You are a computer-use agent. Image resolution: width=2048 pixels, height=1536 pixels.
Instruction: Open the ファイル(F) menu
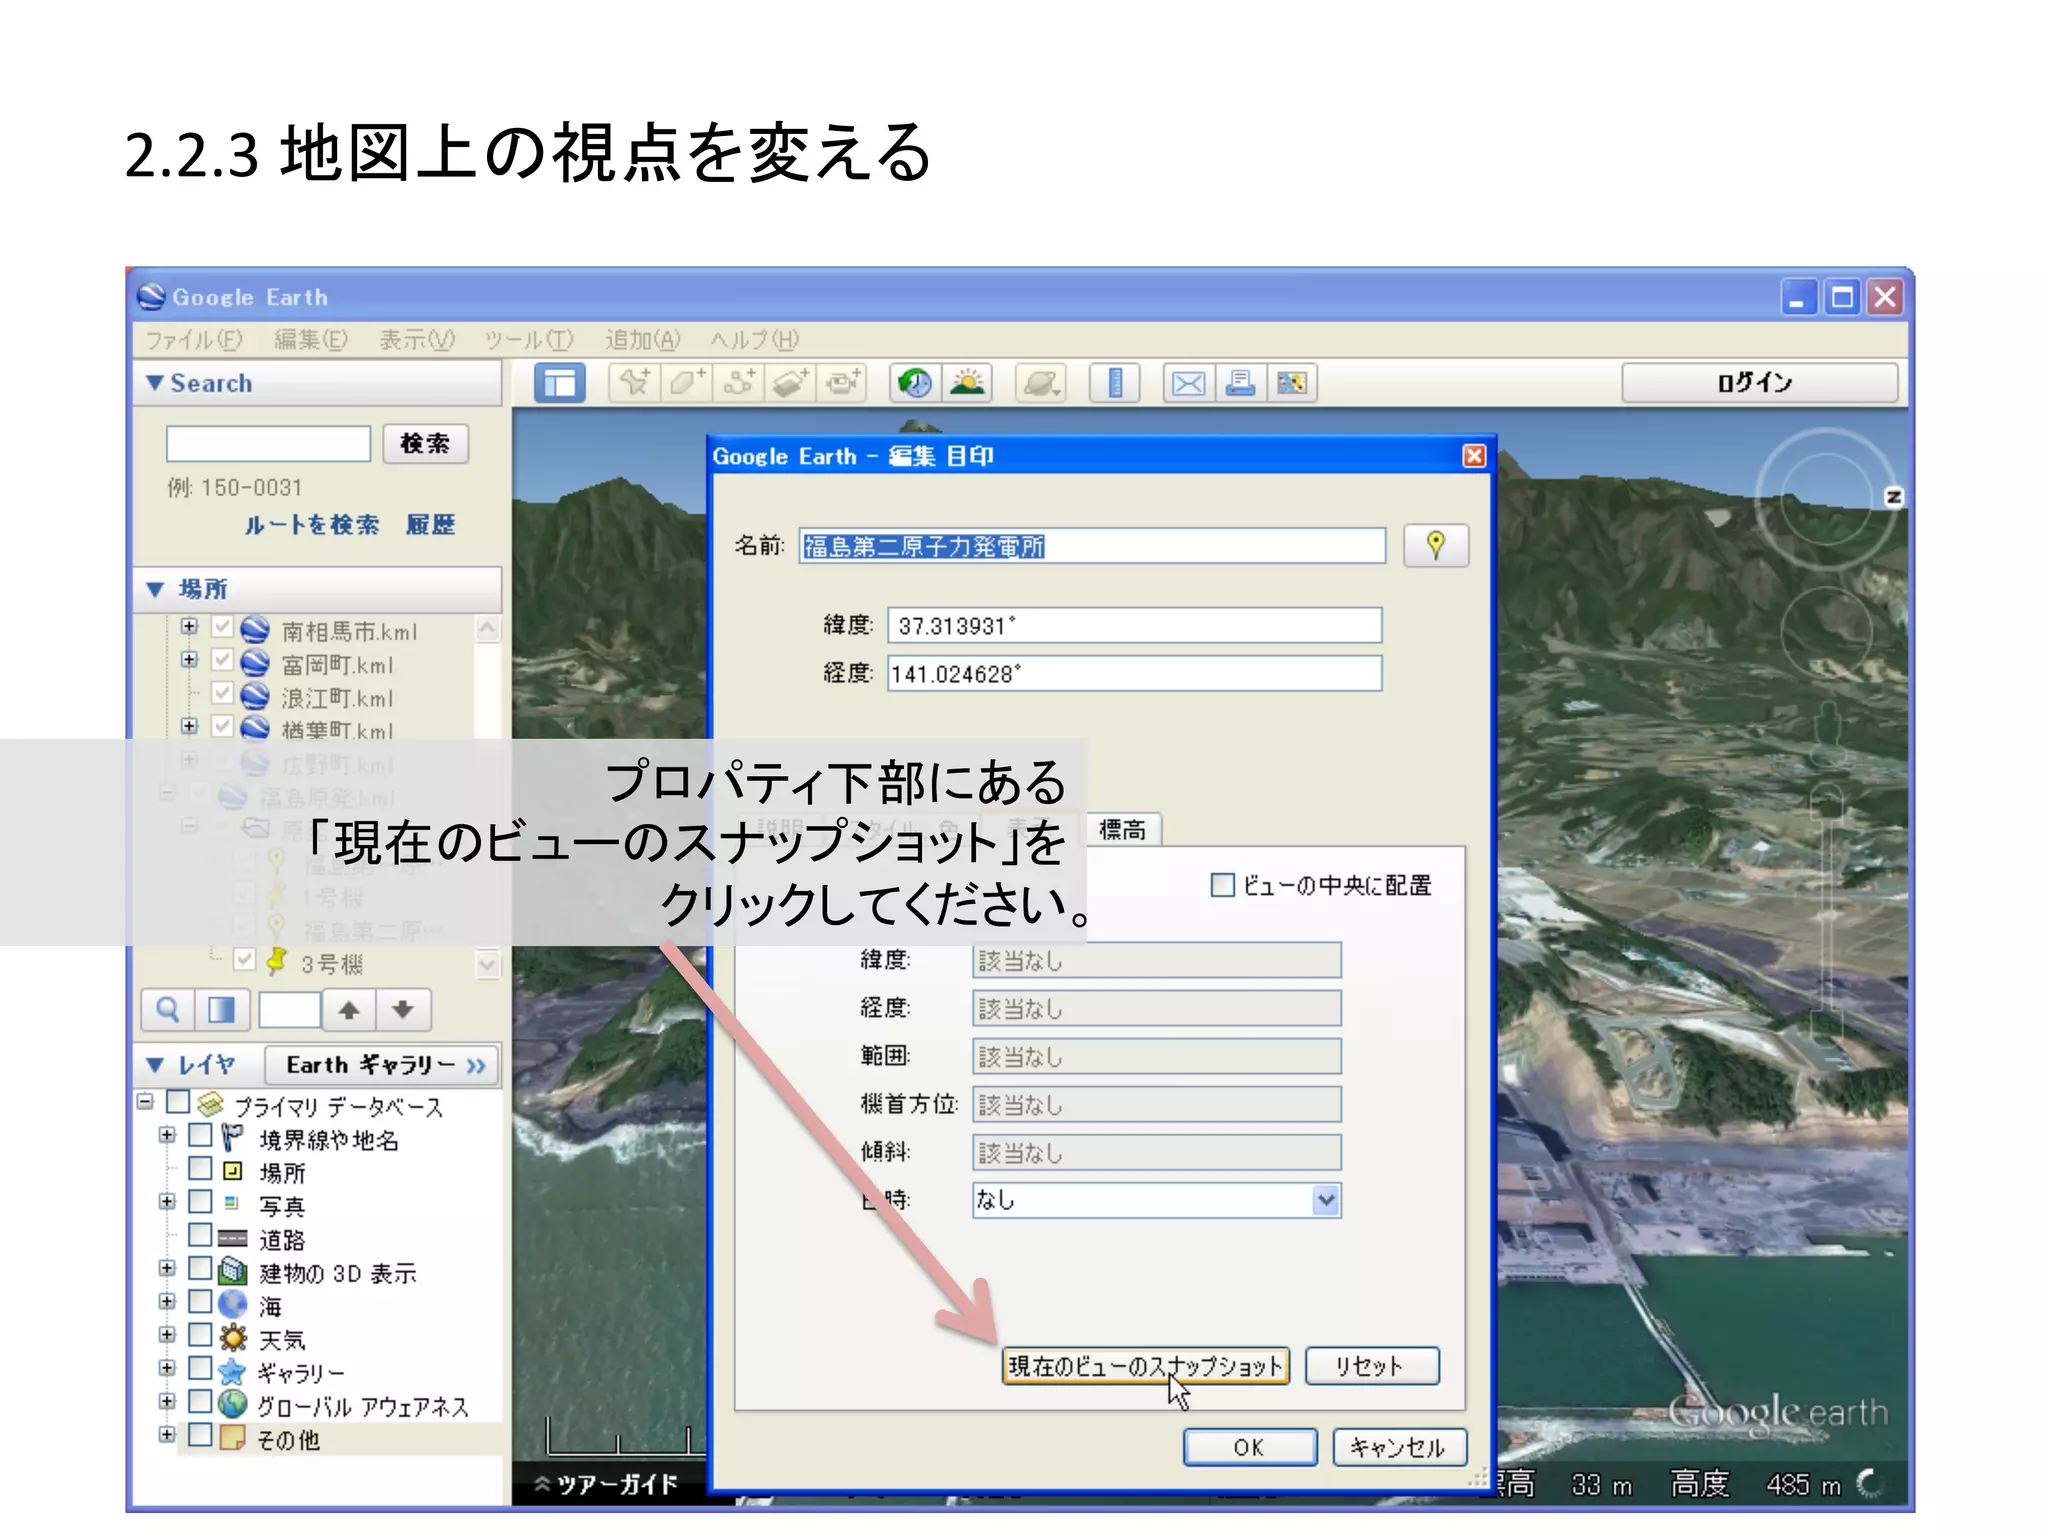pos(194,340)
